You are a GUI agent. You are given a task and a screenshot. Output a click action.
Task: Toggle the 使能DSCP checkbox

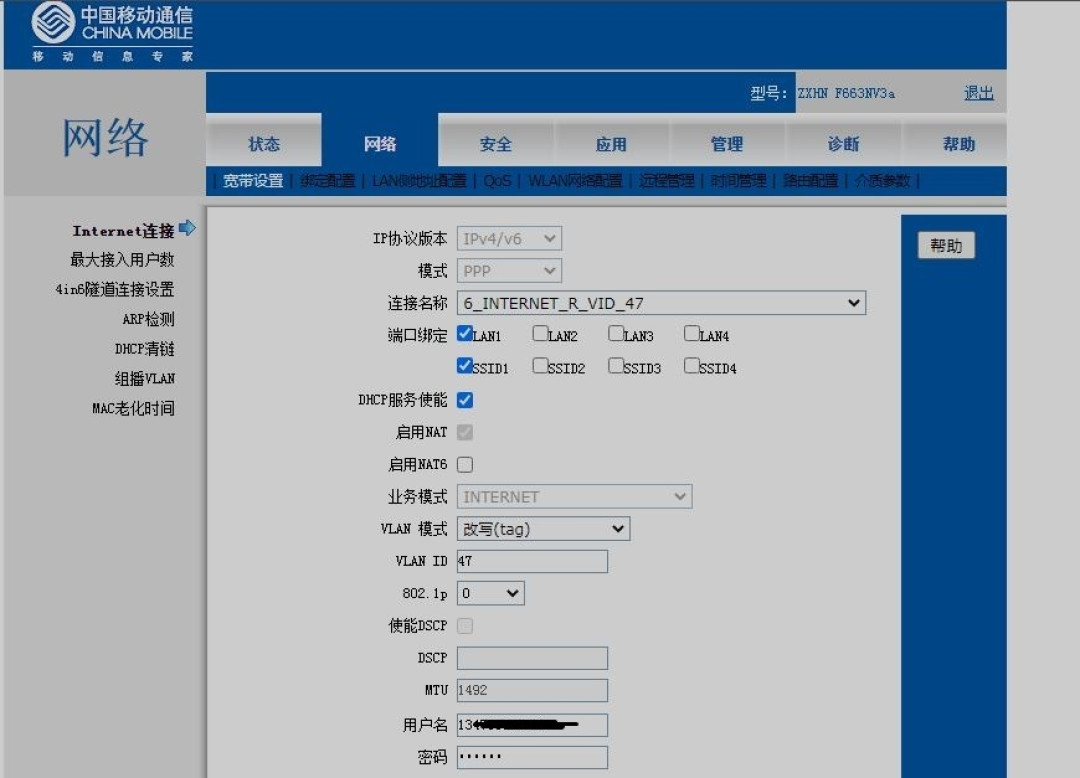point(465,626)
